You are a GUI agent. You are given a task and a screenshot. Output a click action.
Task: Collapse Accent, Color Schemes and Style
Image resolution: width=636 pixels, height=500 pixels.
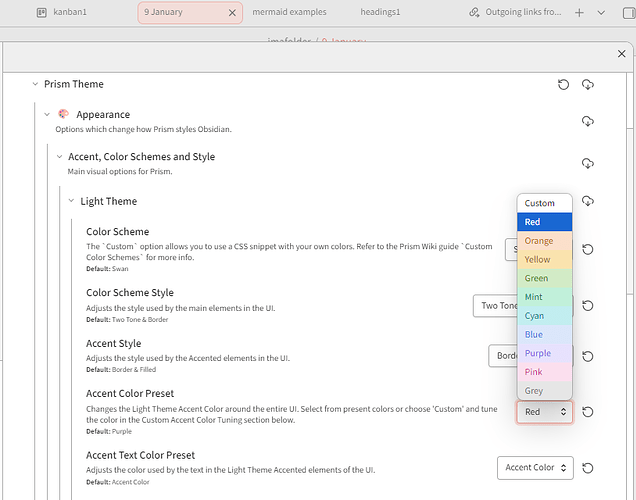(x=59, y=157)
